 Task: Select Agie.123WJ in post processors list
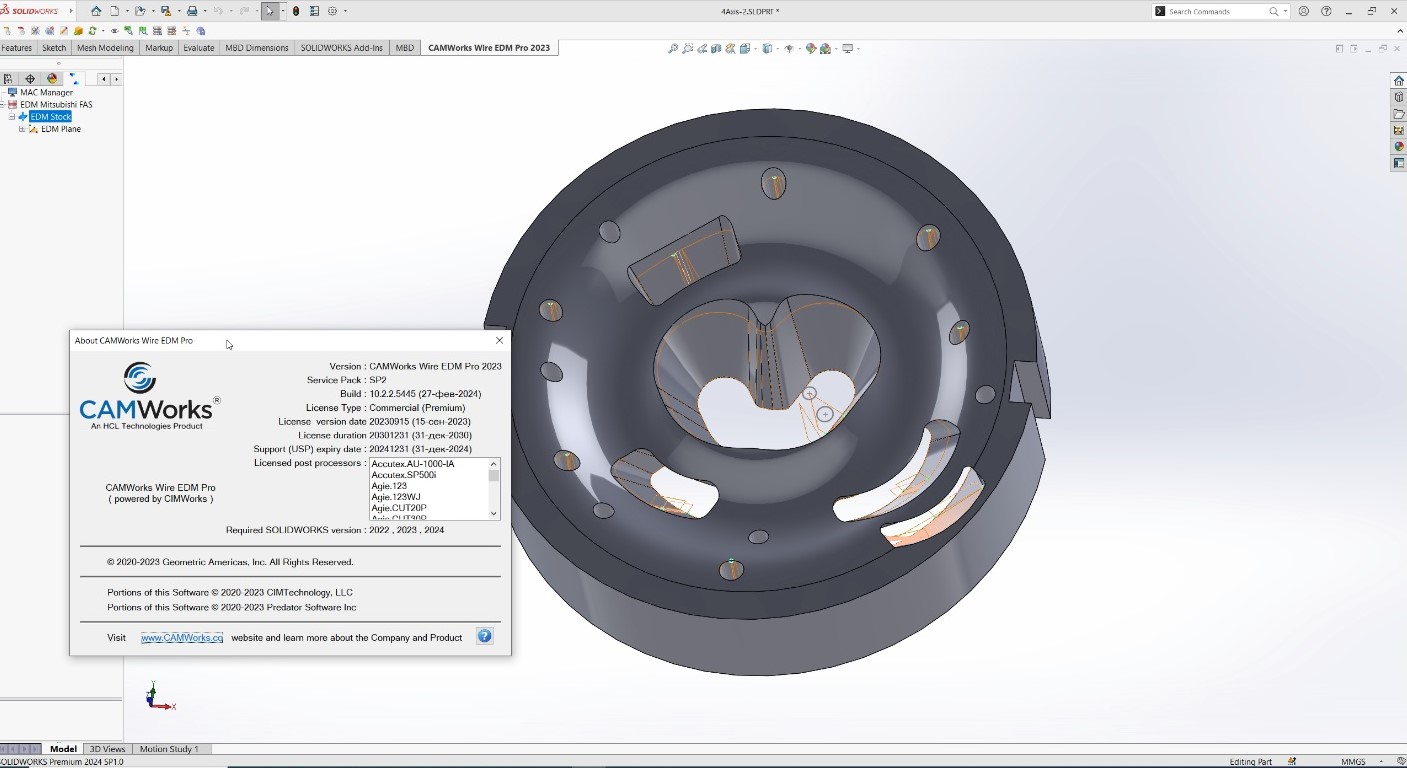coord(396,497)
